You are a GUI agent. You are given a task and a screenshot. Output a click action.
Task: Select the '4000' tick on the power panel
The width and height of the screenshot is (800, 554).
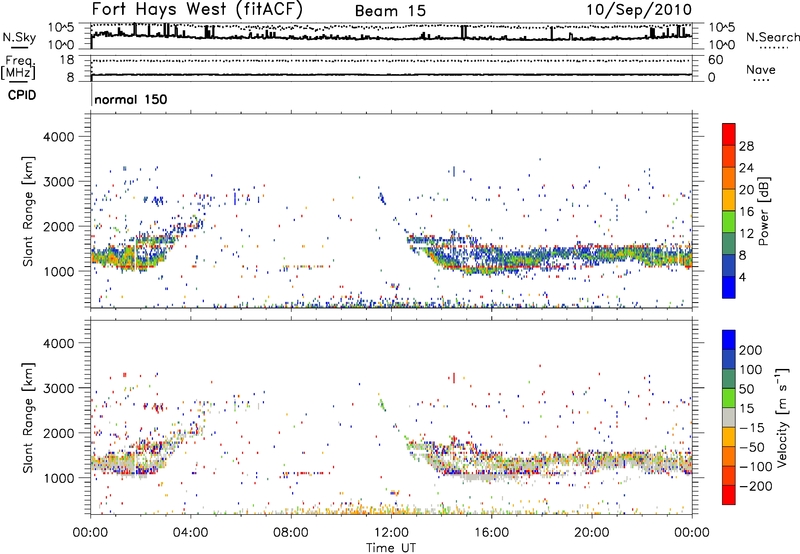coord(58,137)
